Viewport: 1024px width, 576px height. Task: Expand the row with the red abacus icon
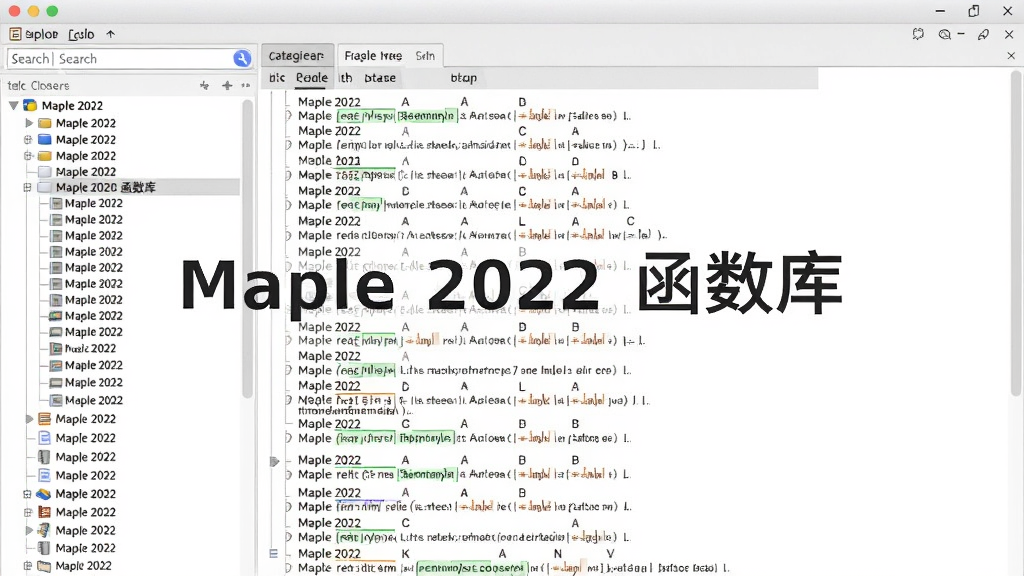27,512
